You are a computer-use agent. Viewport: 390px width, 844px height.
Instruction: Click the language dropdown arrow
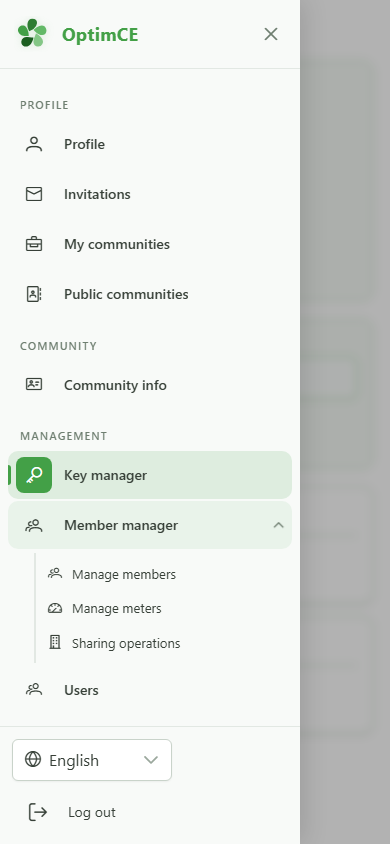coord(151,760)
